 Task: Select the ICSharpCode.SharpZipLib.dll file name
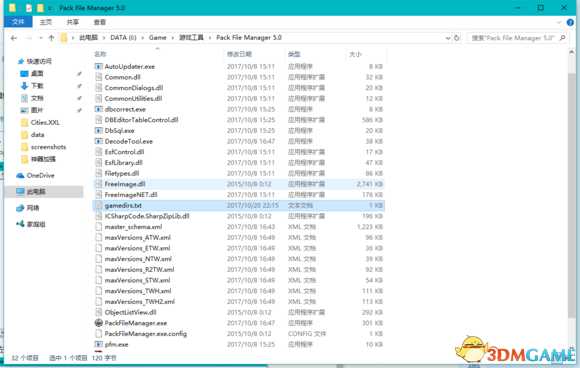(147, 216)
